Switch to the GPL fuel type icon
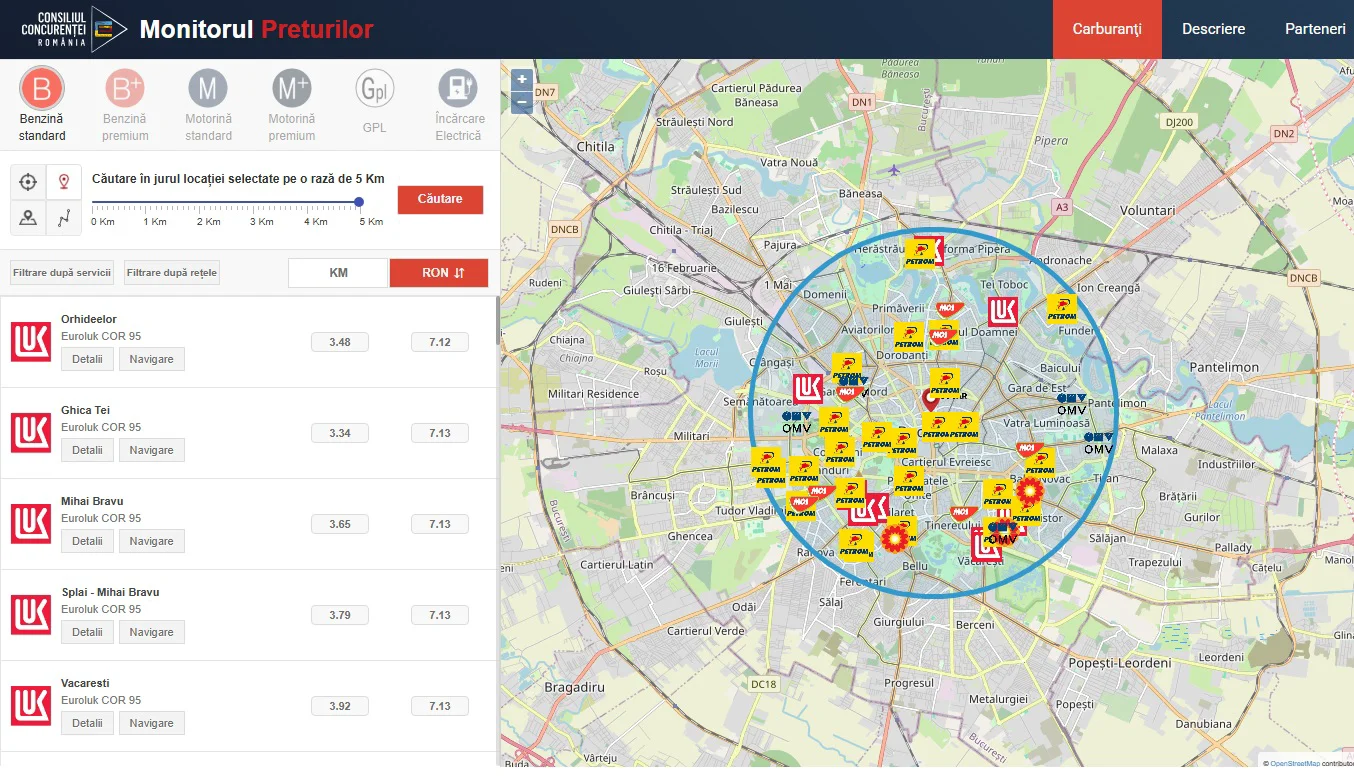 374,90
